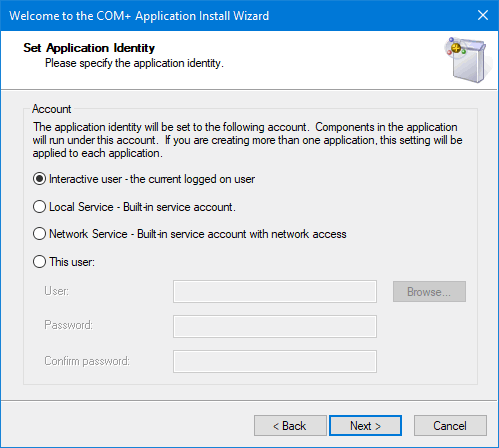
Task: Click the COM+ install wizard box icon
Action: click(x=468, y=60)
